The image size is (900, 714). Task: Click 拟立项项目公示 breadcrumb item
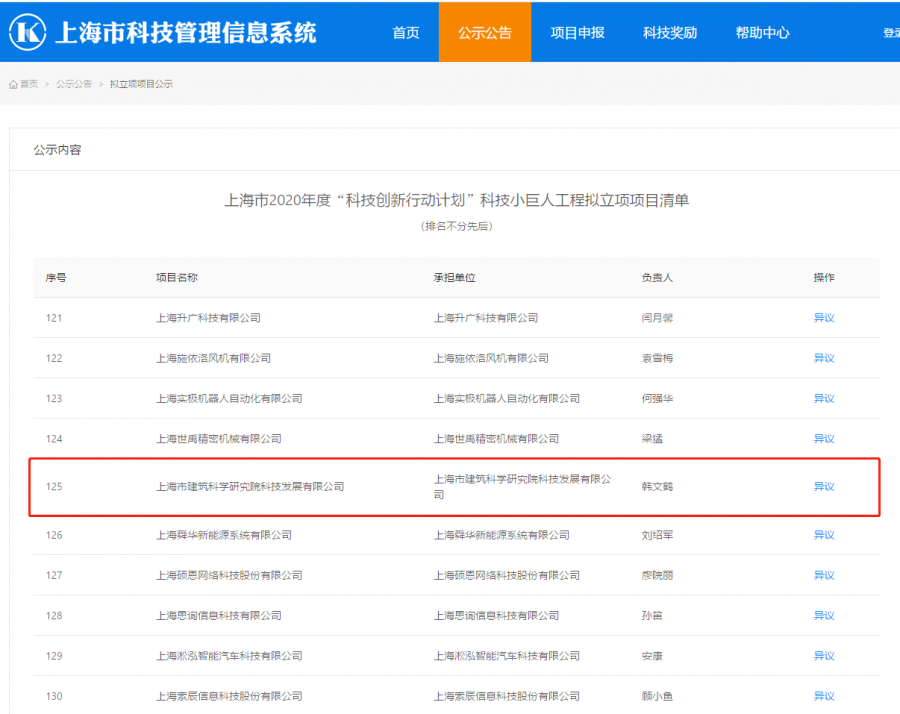pyautogui.click(x=141, y=85)
